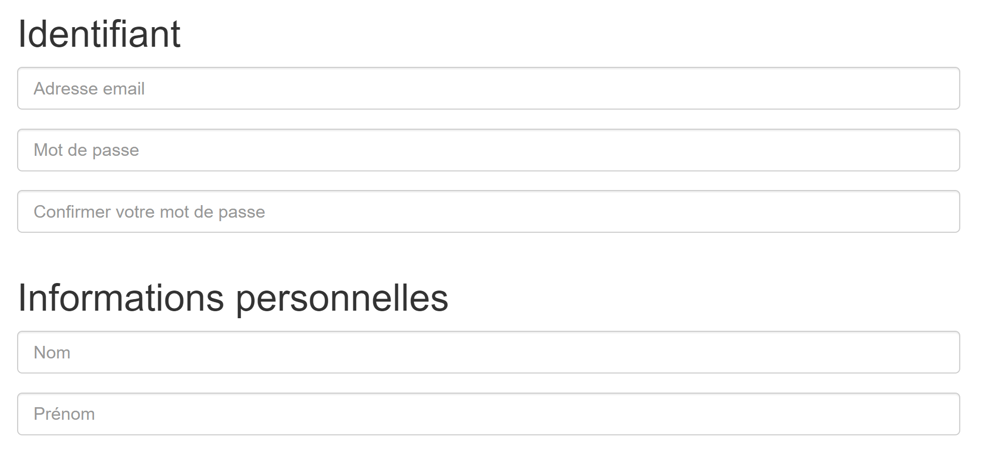Select the Confirmer votre mot de passe field
The height and width of the screenshot is (465, 1000).
(488, 212)
